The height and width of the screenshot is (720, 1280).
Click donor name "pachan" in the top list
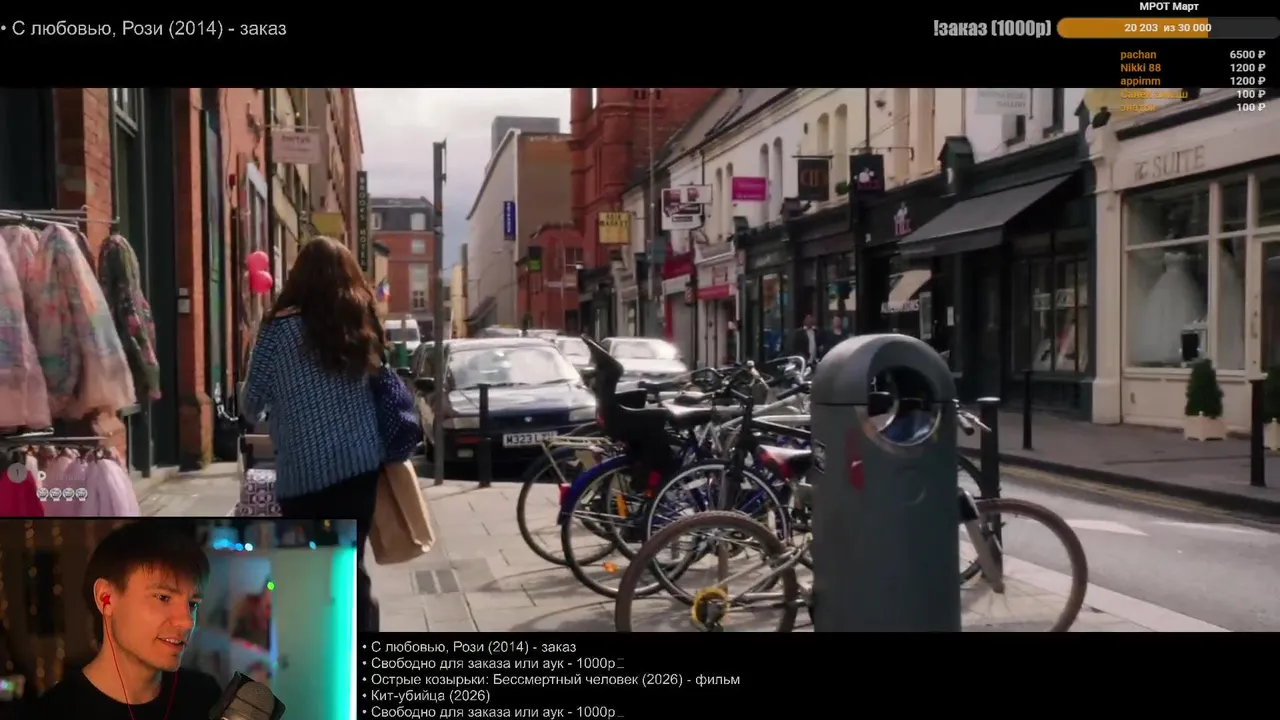tap(1138, 55)
